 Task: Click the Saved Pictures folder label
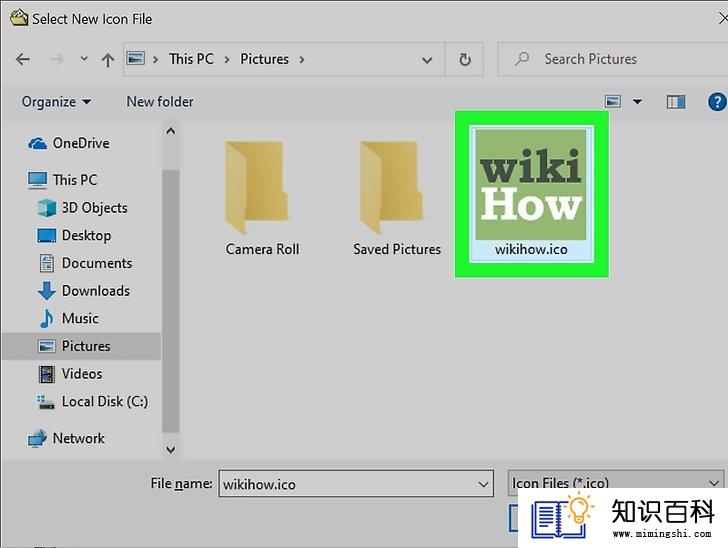click(x=397, y=249)
